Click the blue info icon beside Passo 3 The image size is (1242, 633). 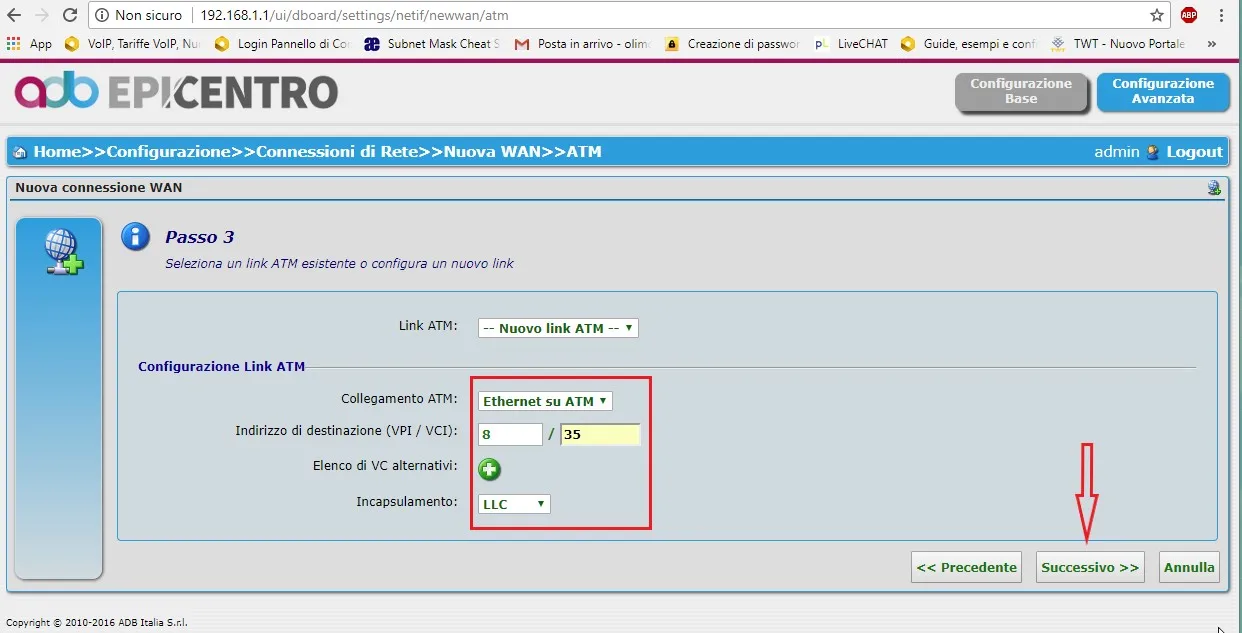pyautogui.click(x=135, y=237)
